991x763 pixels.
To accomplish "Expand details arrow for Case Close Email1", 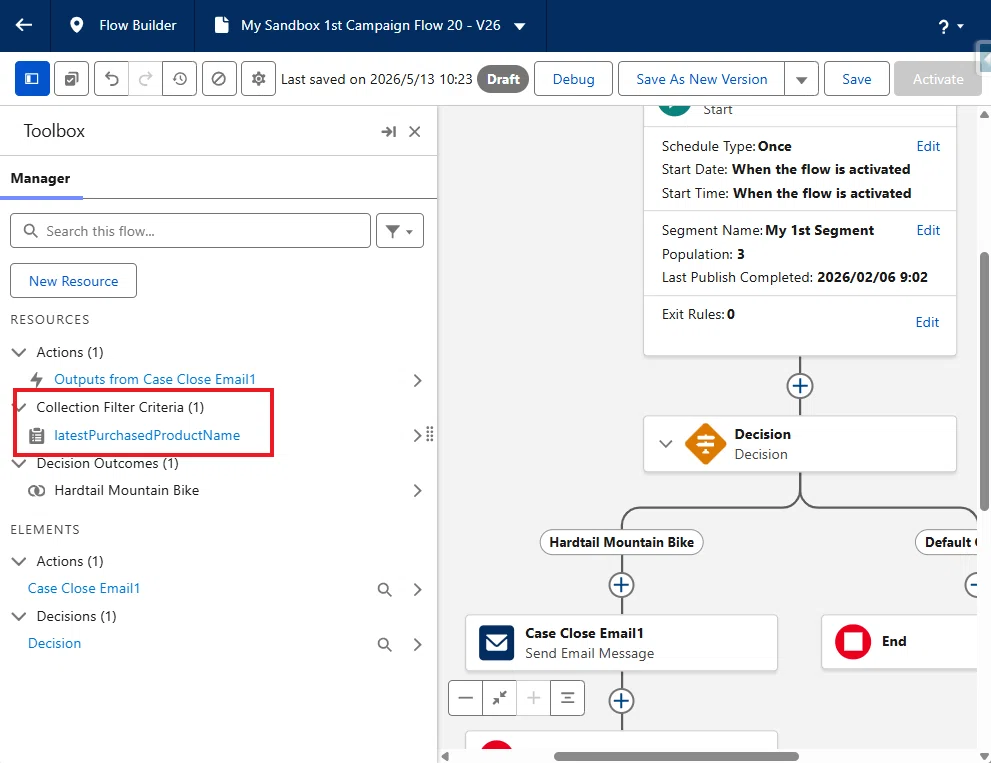I will [x=417, y=590].
